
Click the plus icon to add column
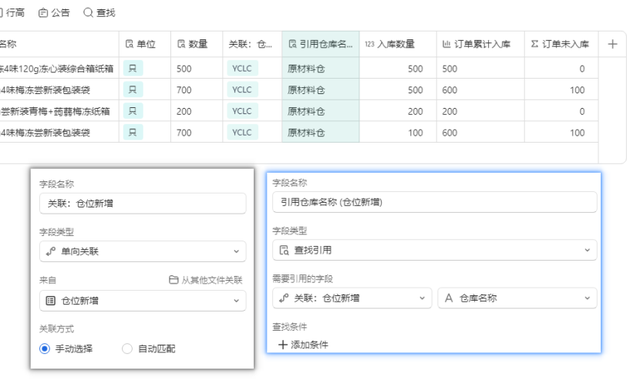point(612,44)
